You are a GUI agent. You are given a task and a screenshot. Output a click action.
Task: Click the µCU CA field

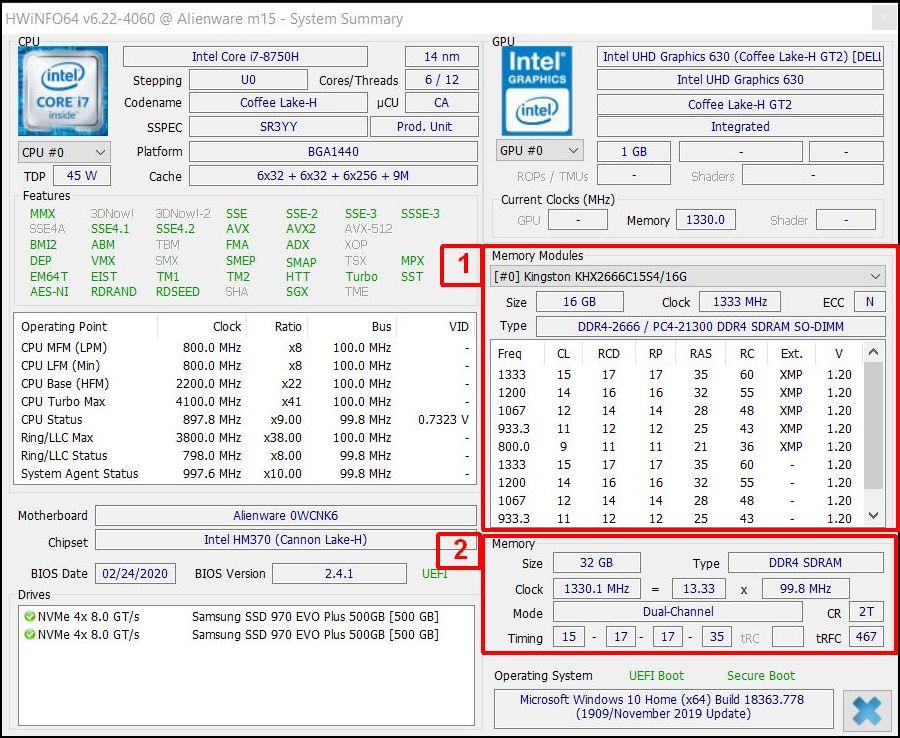tap(441, 103)
